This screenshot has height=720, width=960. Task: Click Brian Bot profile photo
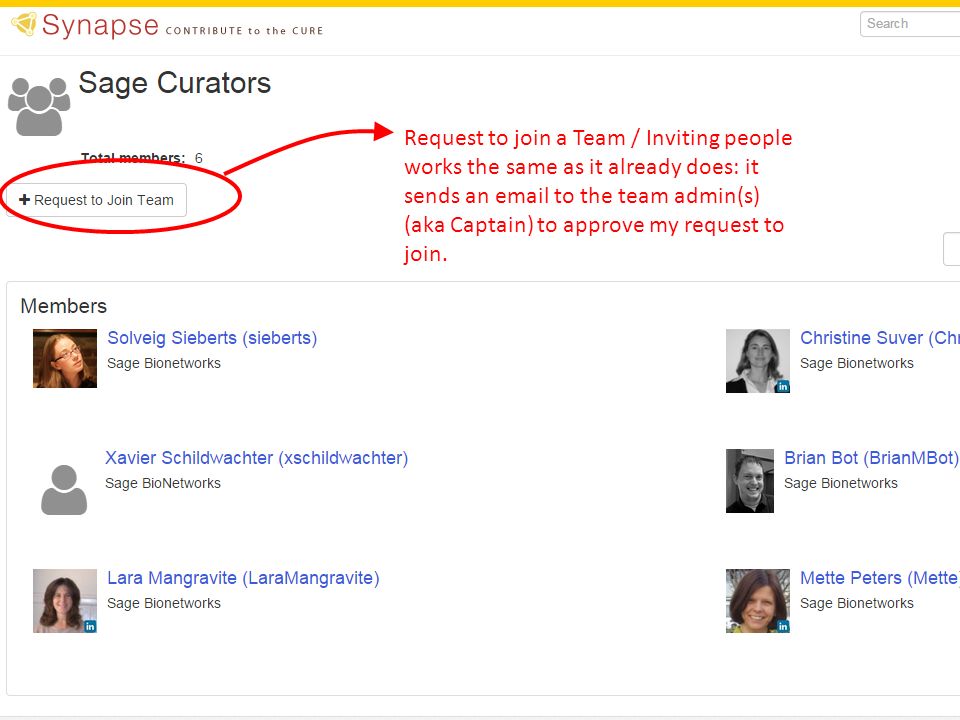pos(750,481)
